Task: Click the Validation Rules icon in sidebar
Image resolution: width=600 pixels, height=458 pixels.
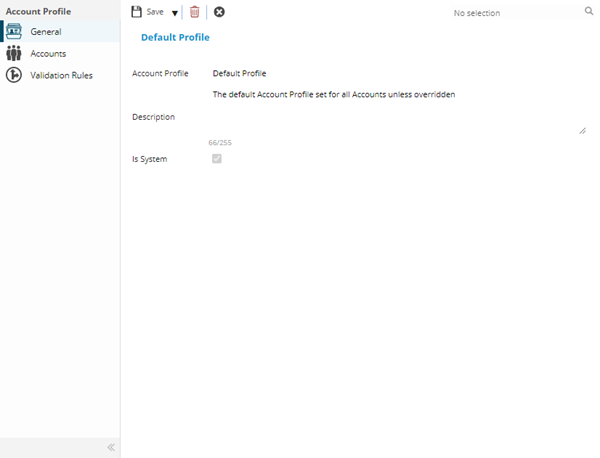Action: (x=14, y=75)
